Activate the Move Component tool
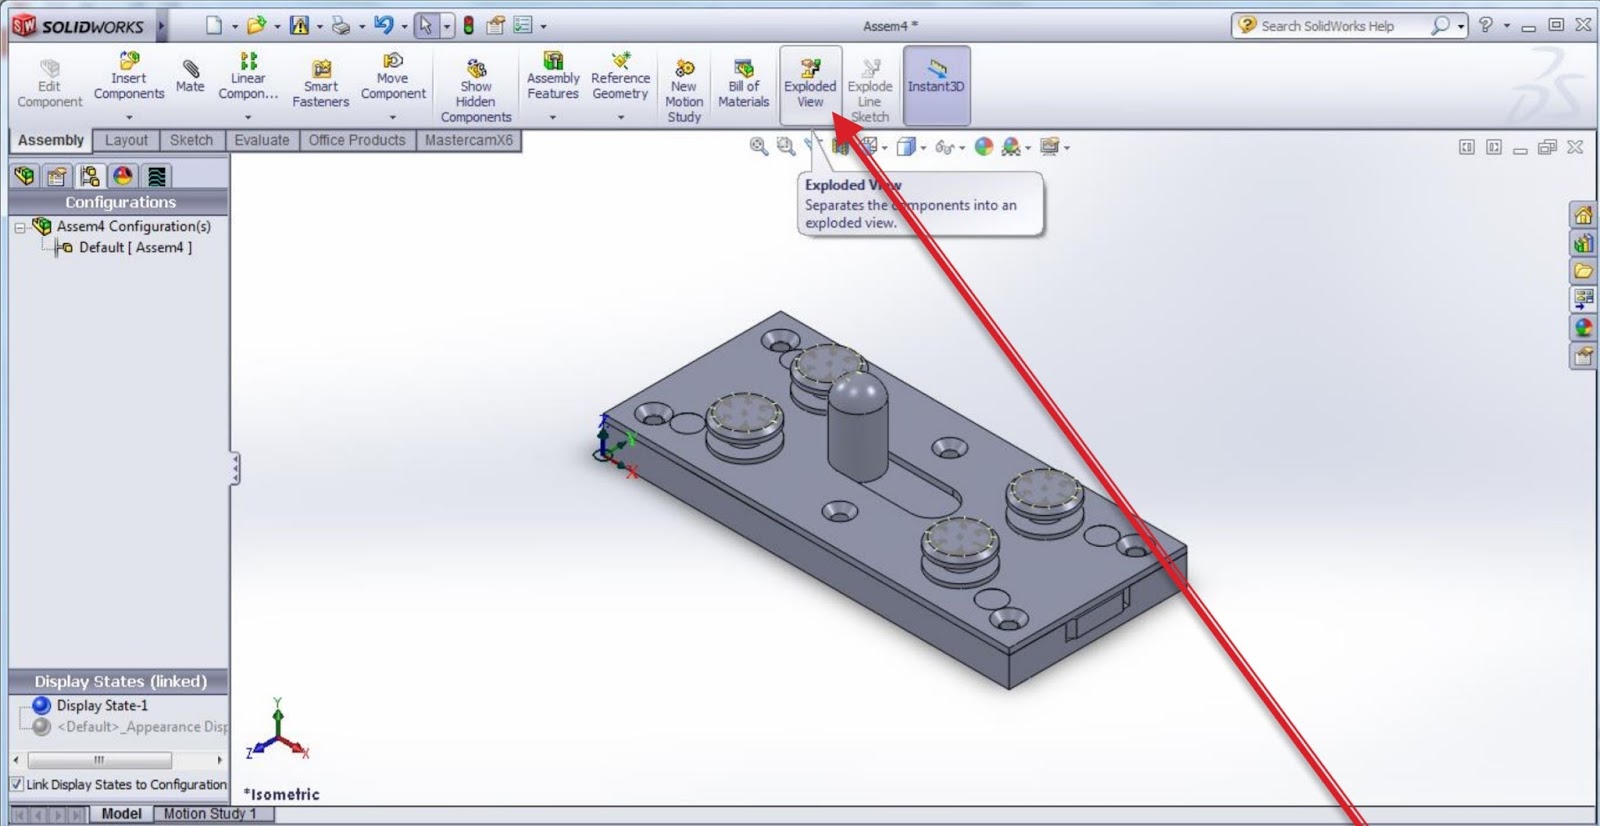Image resolution: width=1600 pixels, height=826 pixels. 393,77
